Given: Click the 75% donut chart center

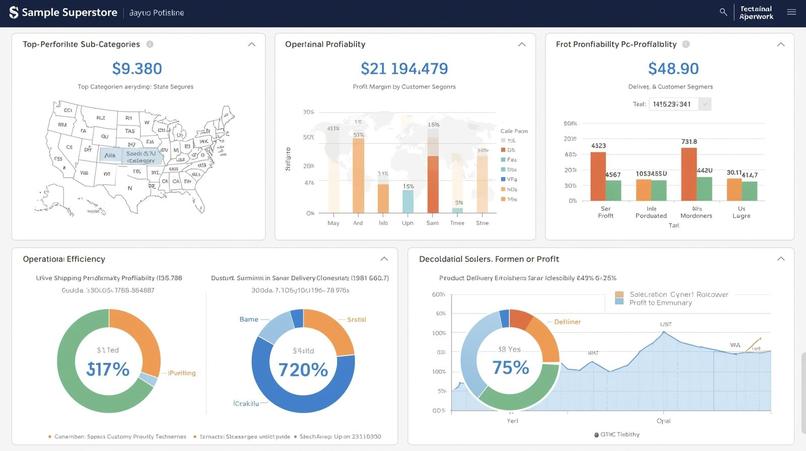Looking at the screenshot, I should (x=510, y=360).
